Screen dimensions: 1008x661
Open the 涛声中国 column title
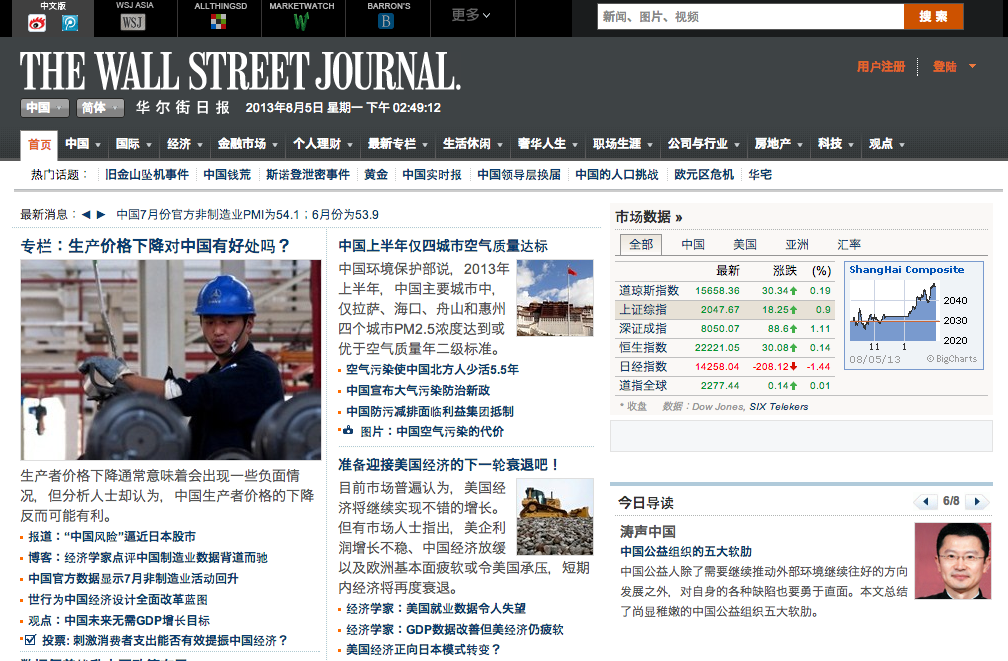pyautogui.click(x=647, y=531)
